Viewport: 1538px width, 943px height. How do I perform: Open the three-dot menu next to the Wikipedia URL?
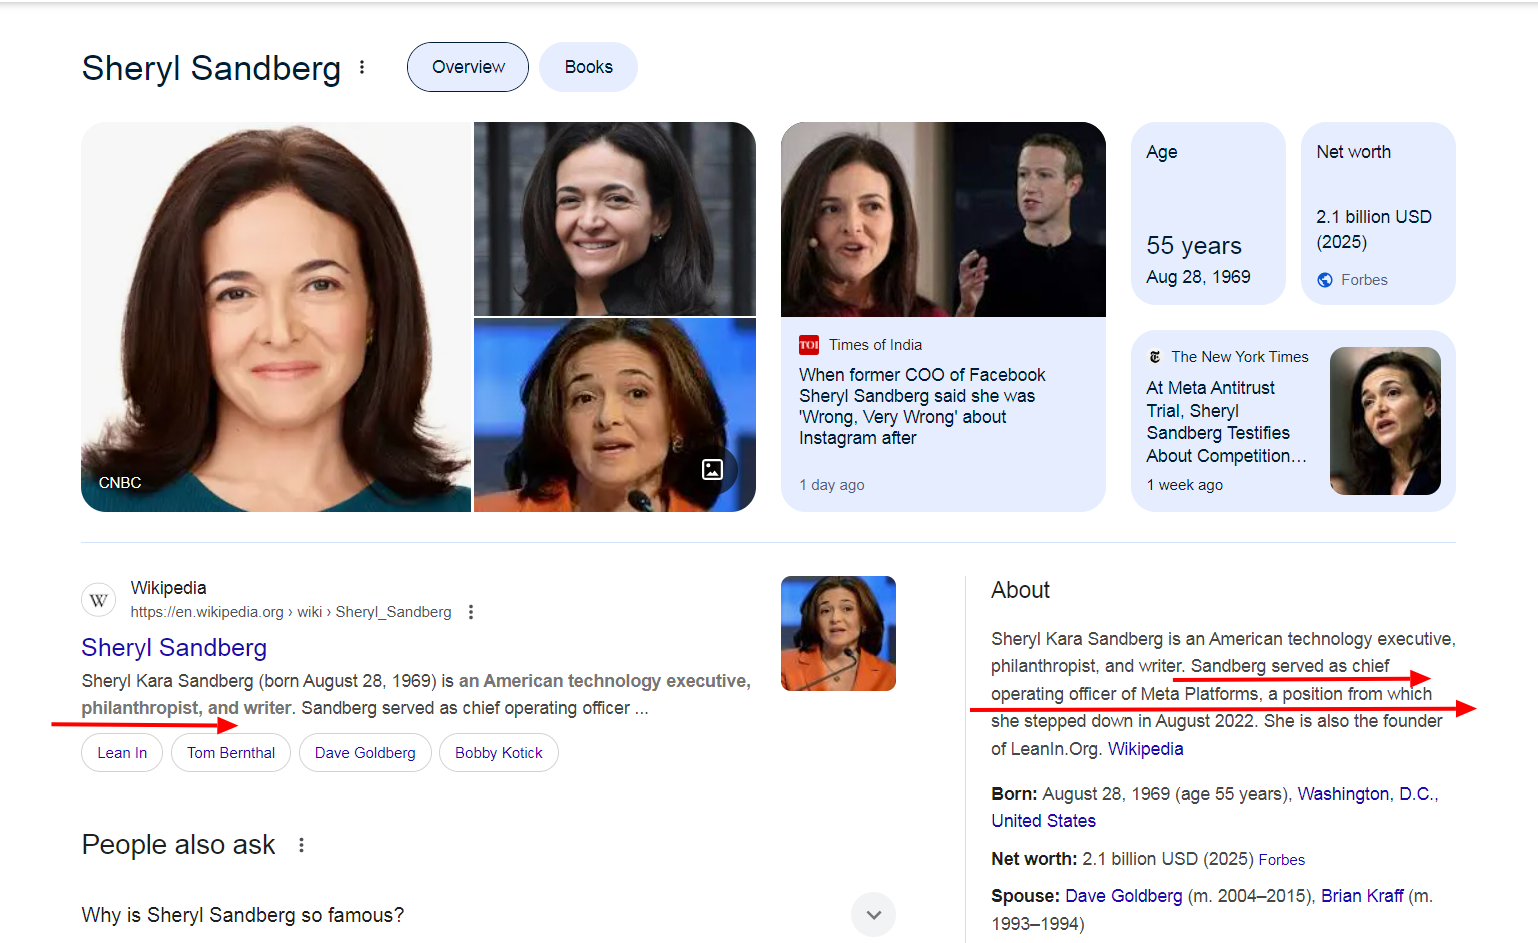click(x=471, y=612)
